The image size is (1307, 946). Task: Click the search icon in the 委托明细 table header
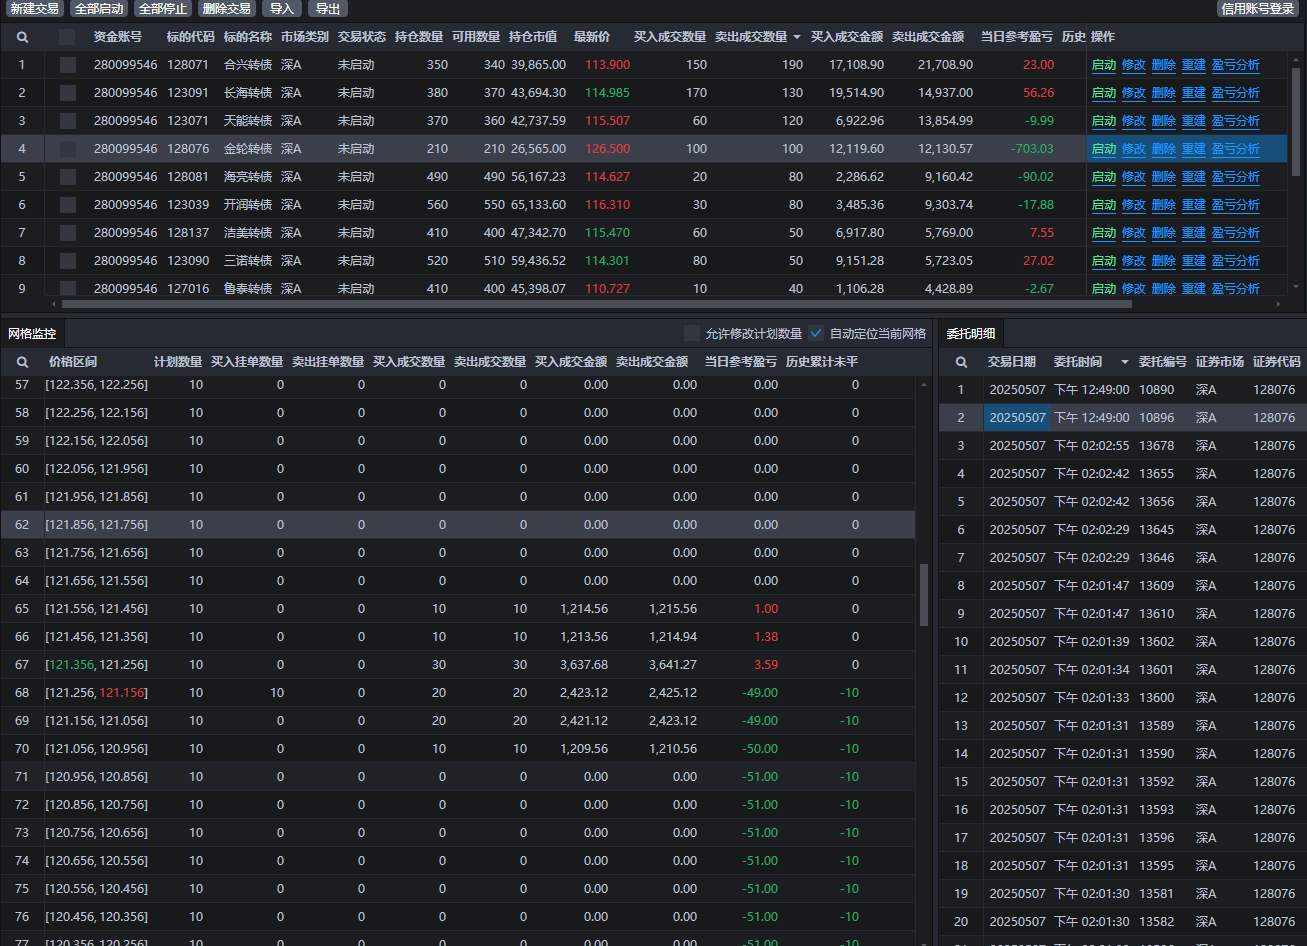(961, 362)
